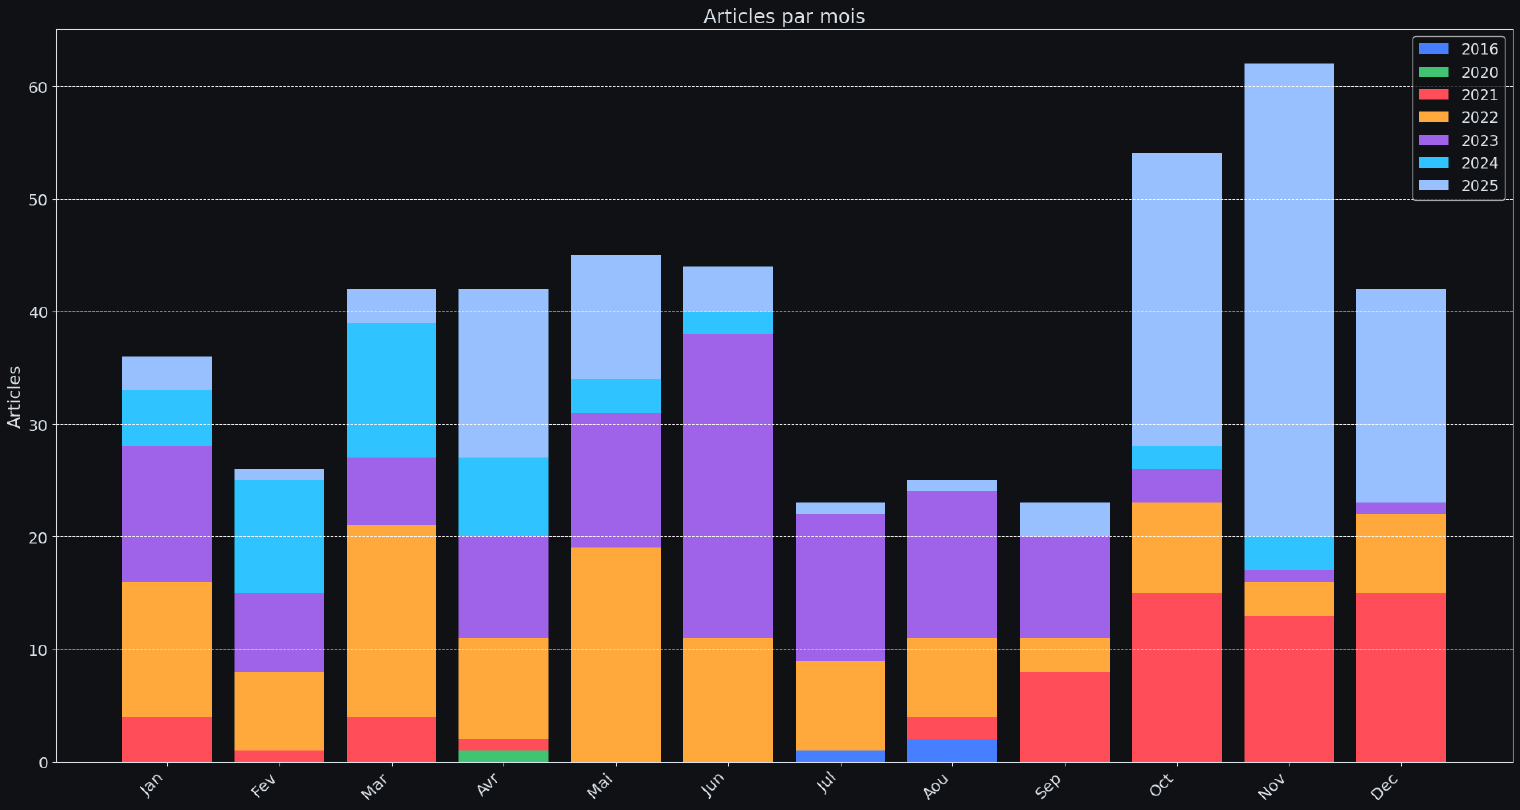Screen dimensions: 1520x810
Task: Click the 2020 green legend swatch
Action: coord(1433,72)
